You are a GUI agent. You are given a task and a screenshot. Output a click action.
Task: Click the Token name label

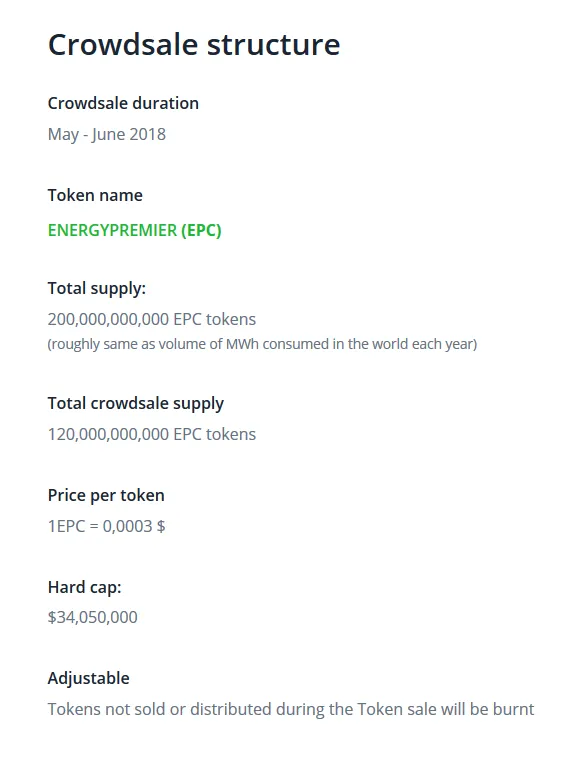point(95,195)
